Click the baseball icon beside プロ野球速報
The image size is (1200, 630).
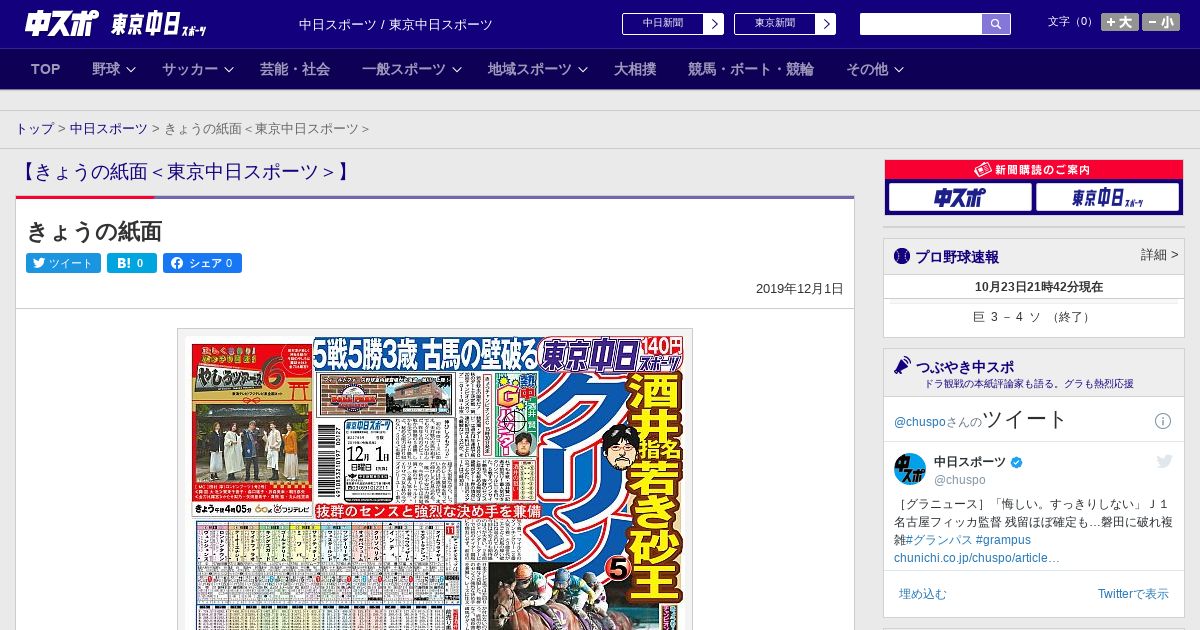pos(902,256)
